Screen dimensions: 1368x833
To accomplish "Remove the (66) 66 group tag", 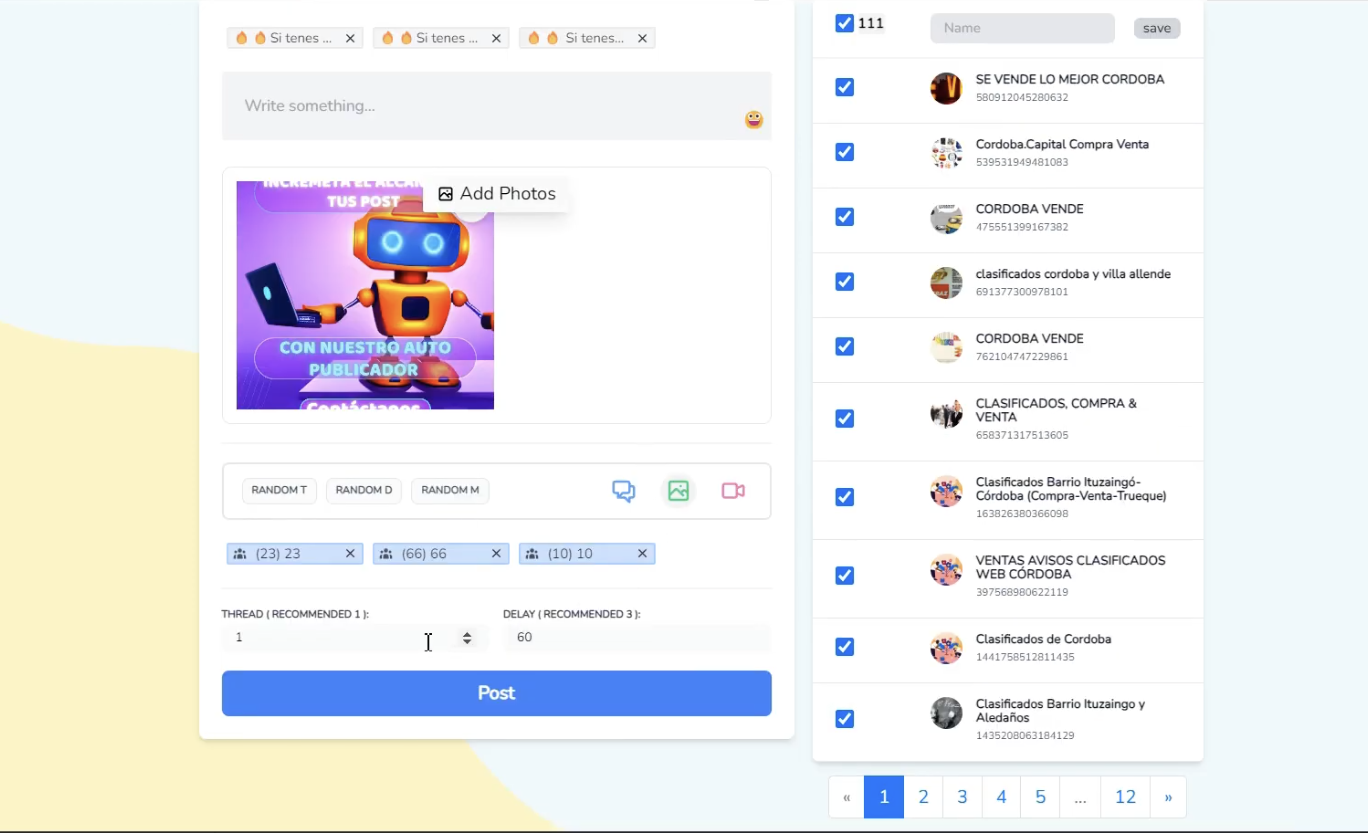I will (x=496, y=554).
